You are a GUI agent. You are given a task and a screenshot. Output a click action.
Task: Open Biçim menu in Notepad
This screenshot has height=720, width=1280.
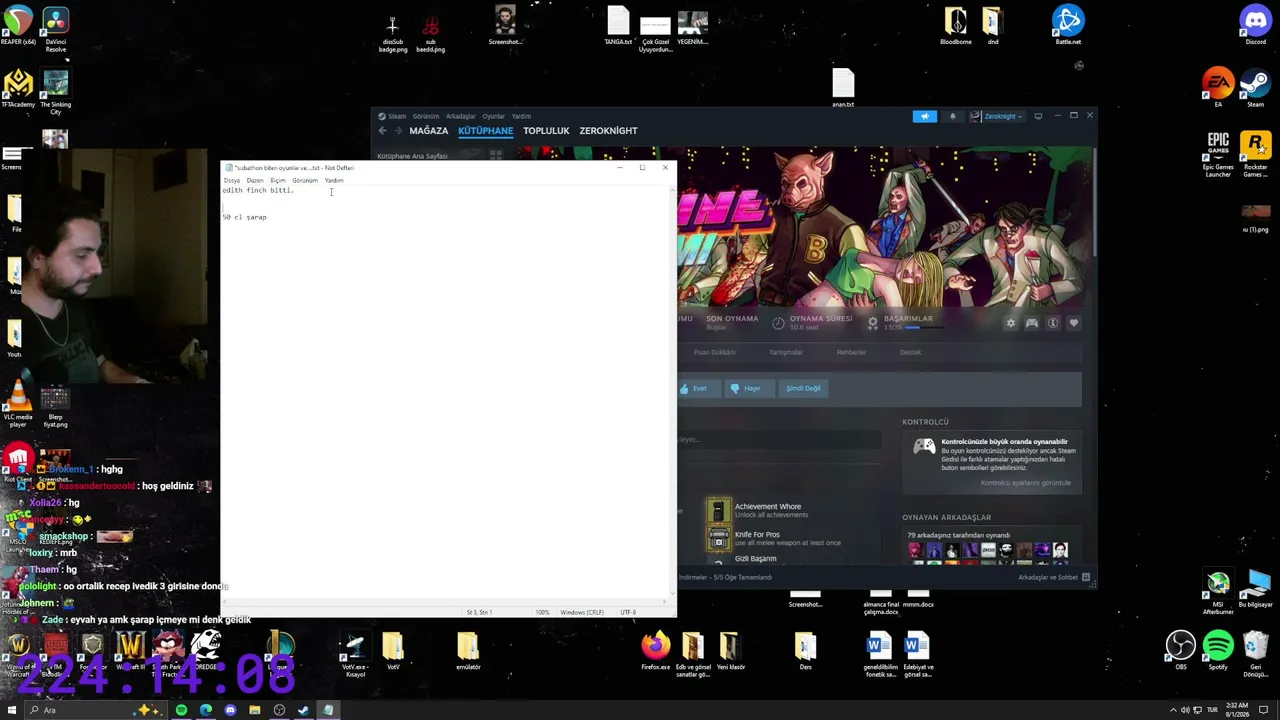pyautogui.click(x=278, y=180)
